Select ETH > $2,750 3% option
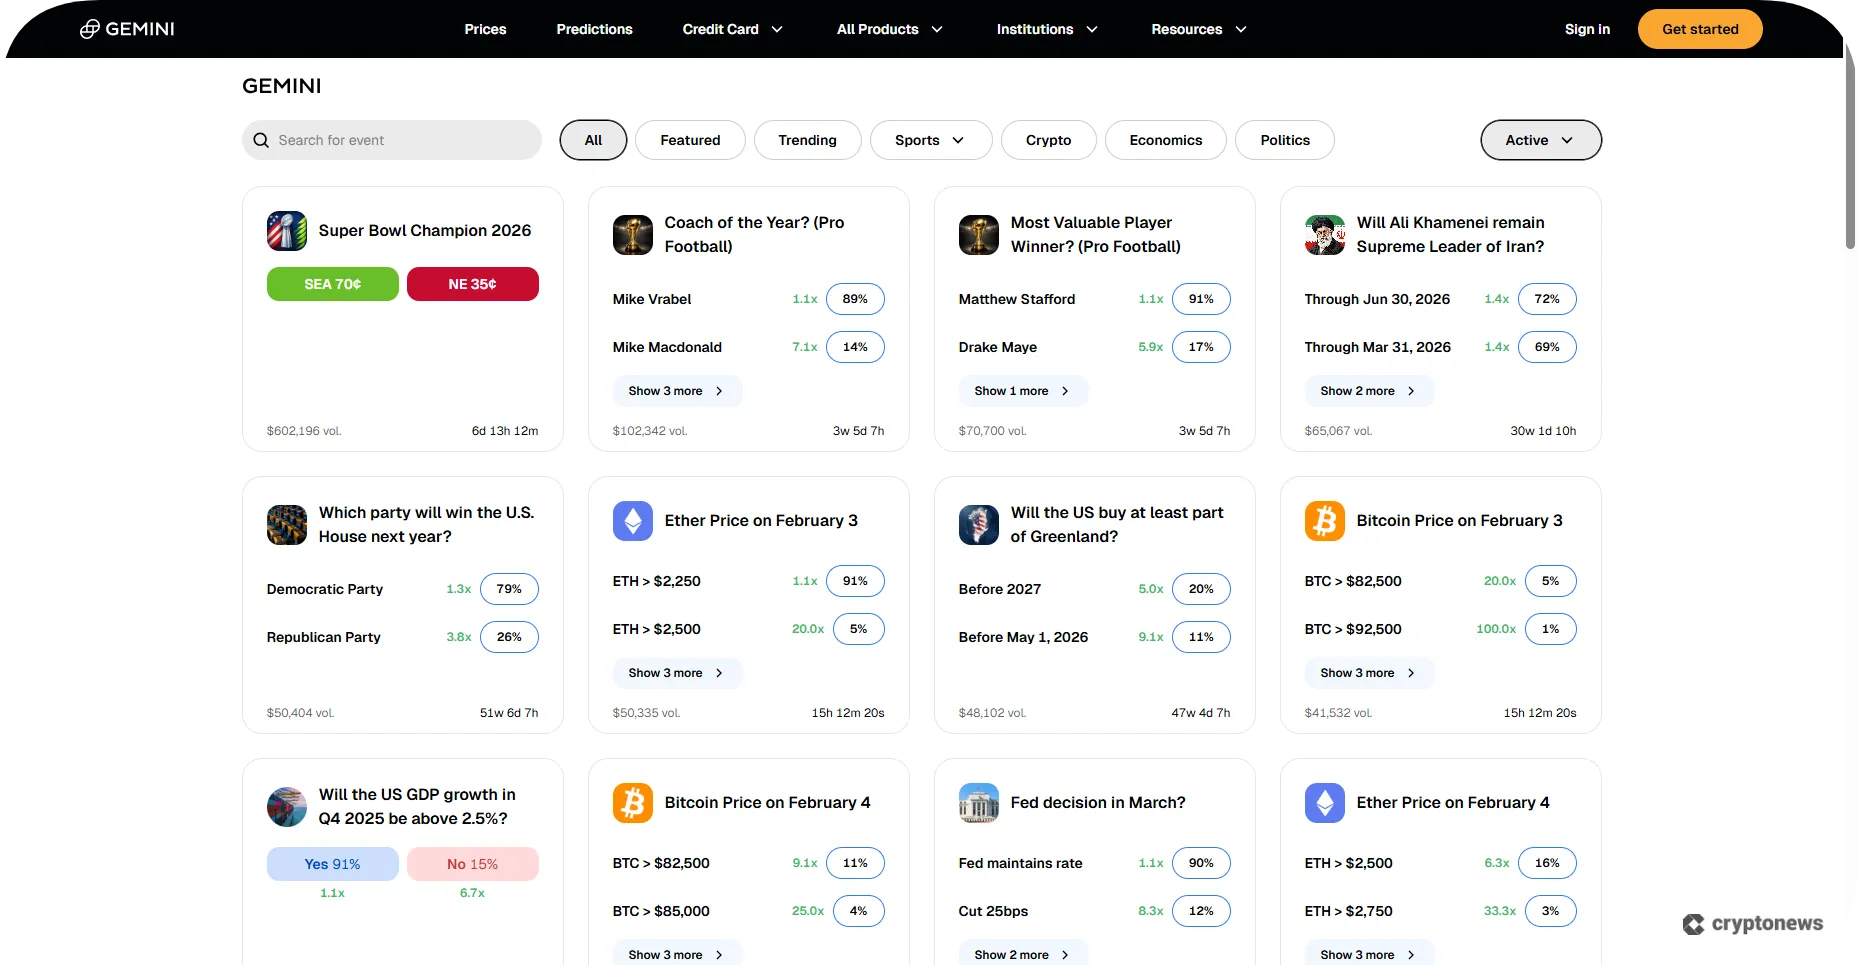 click(x=1551, y=911)
